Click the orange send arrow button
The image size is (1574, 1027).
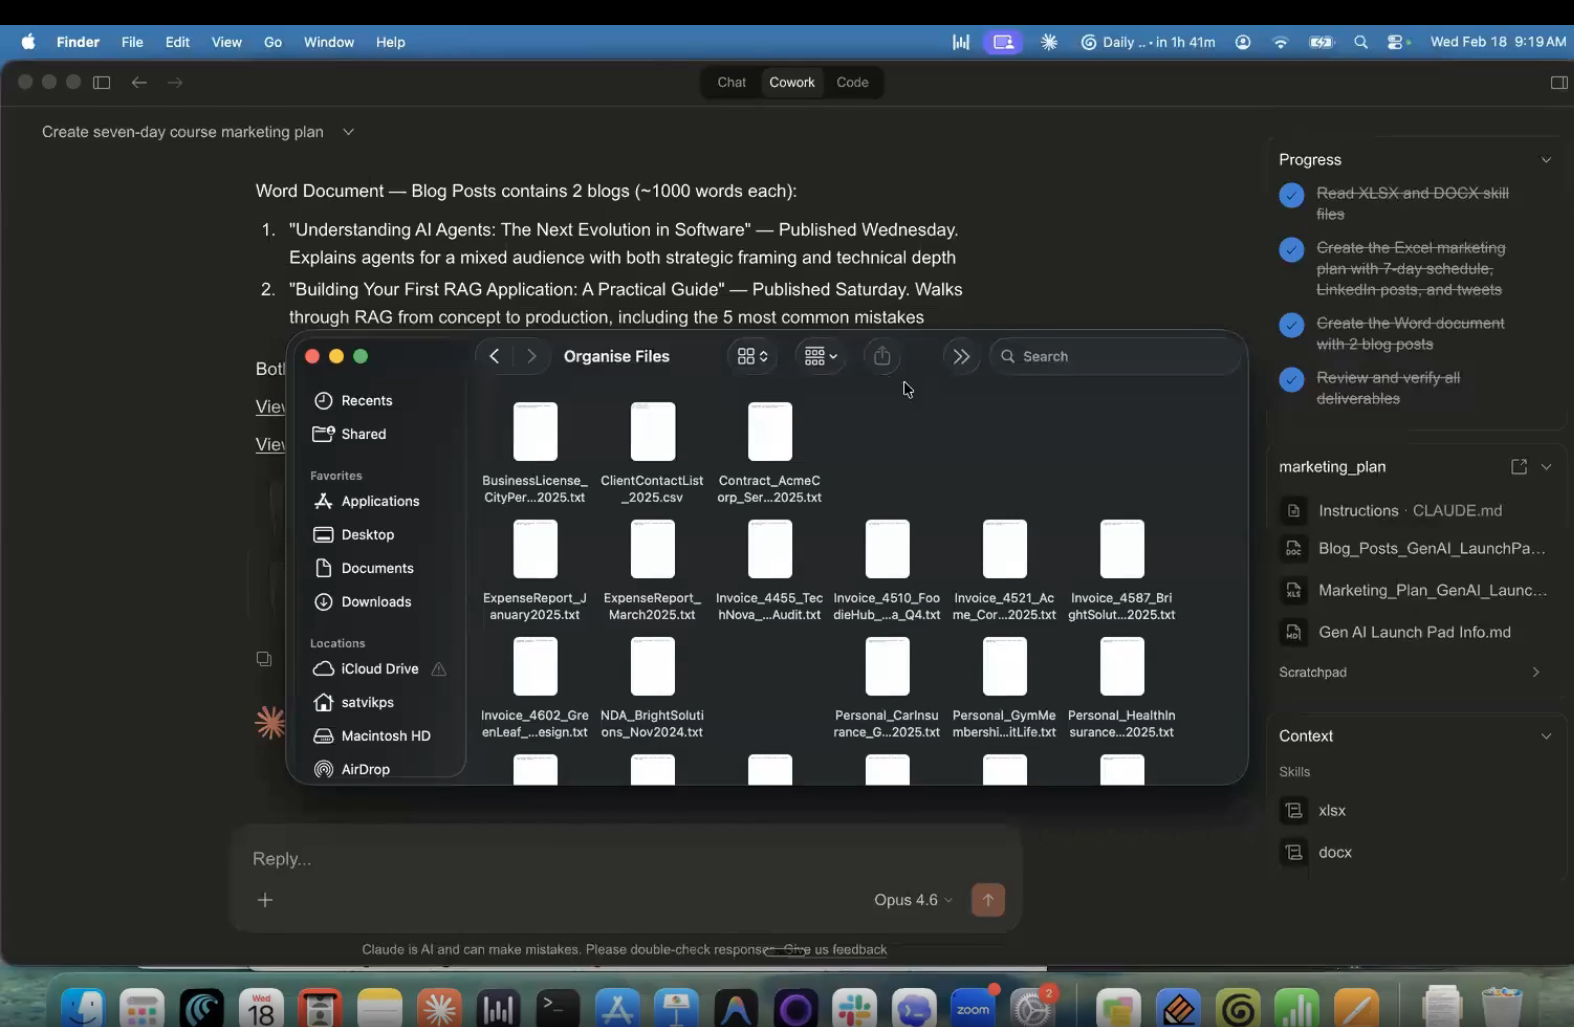click(x=988, y=900)
